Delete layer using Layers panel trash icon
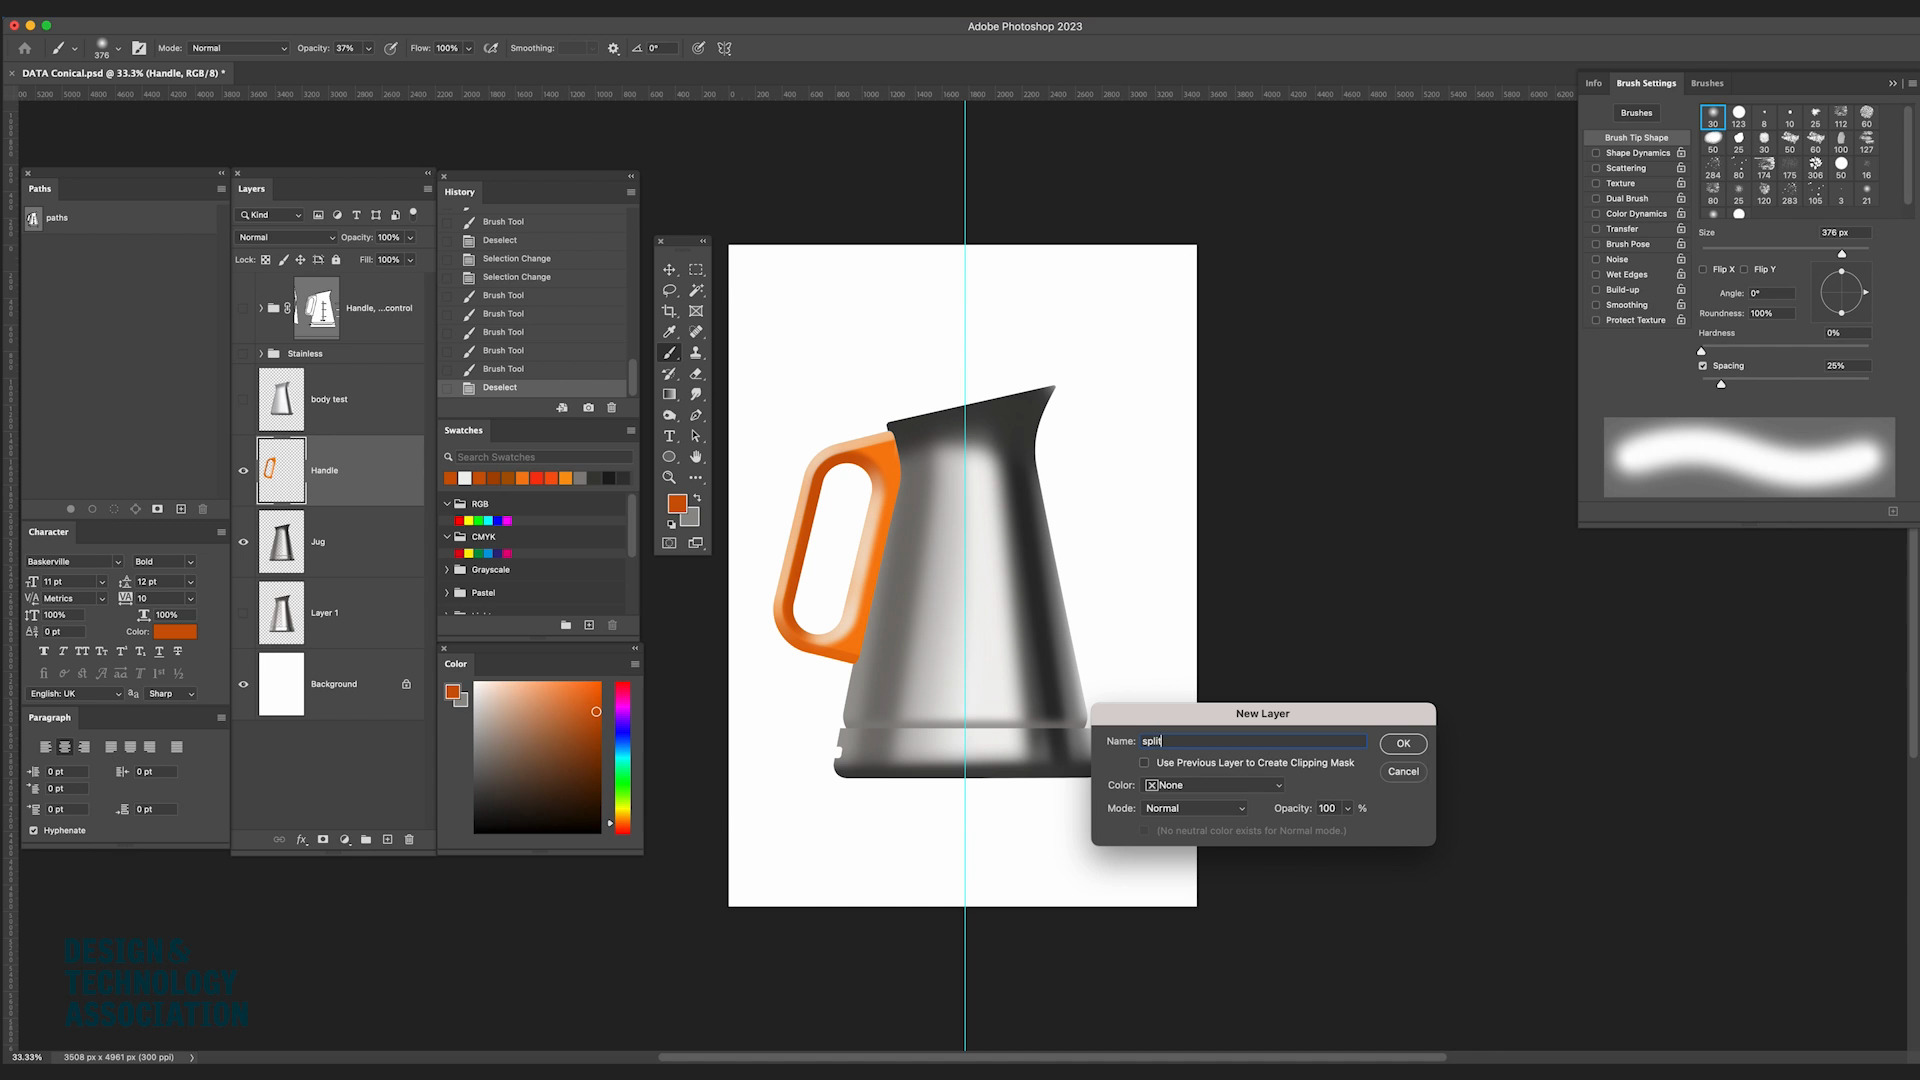This screenshot has width=1920, height=1080. pos(409,840)
